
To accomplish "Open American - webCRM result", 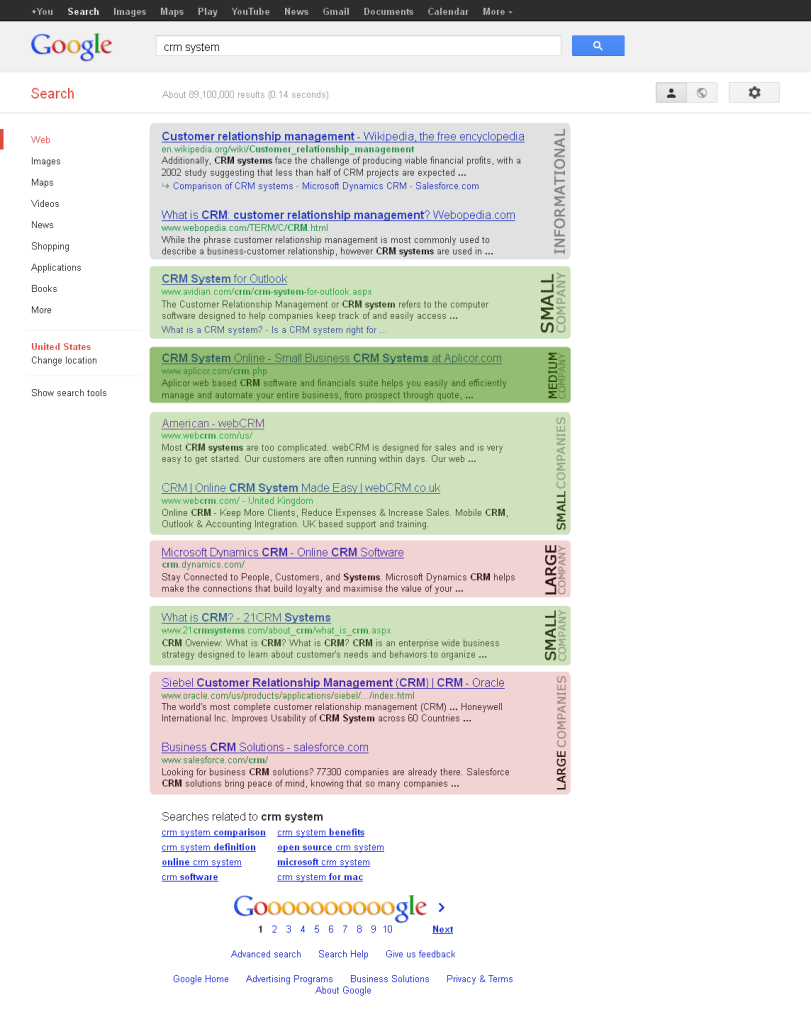I will click(213, 423).
